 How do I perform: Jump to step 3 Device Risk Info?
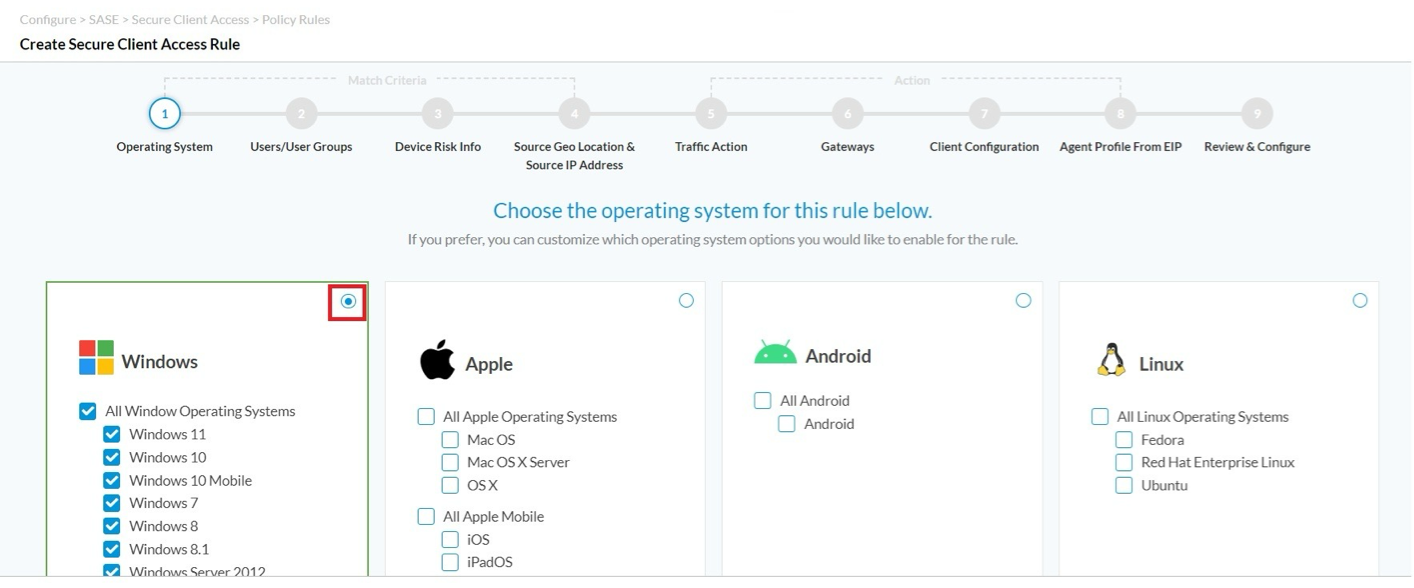tap(437, 115)
